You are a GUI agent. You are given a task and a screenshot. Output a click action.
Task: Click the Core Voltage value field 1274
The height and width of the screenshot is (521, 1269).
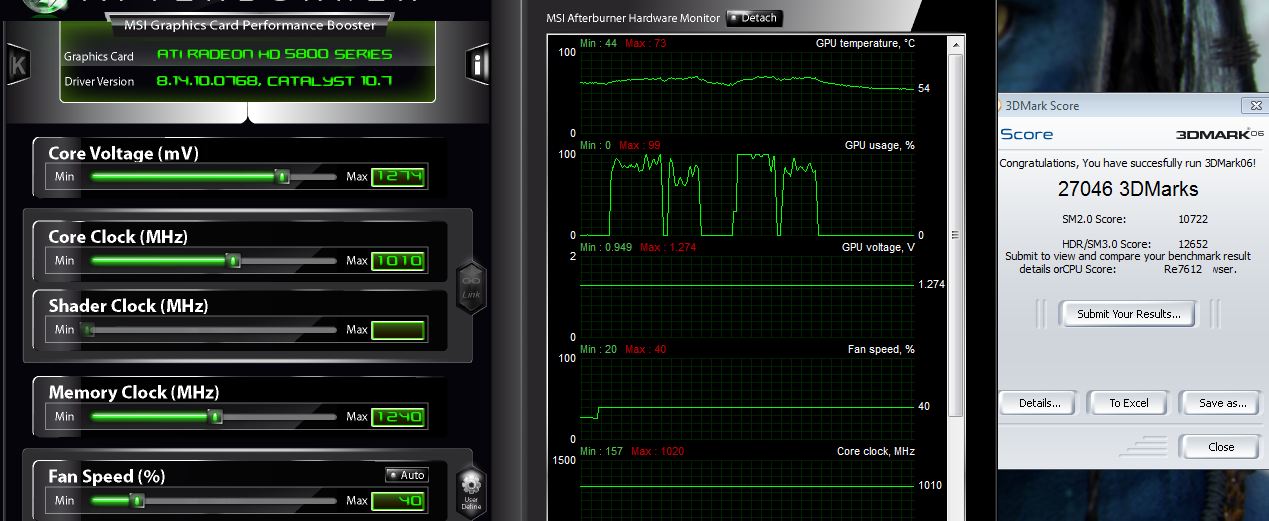tap(399, 177)
